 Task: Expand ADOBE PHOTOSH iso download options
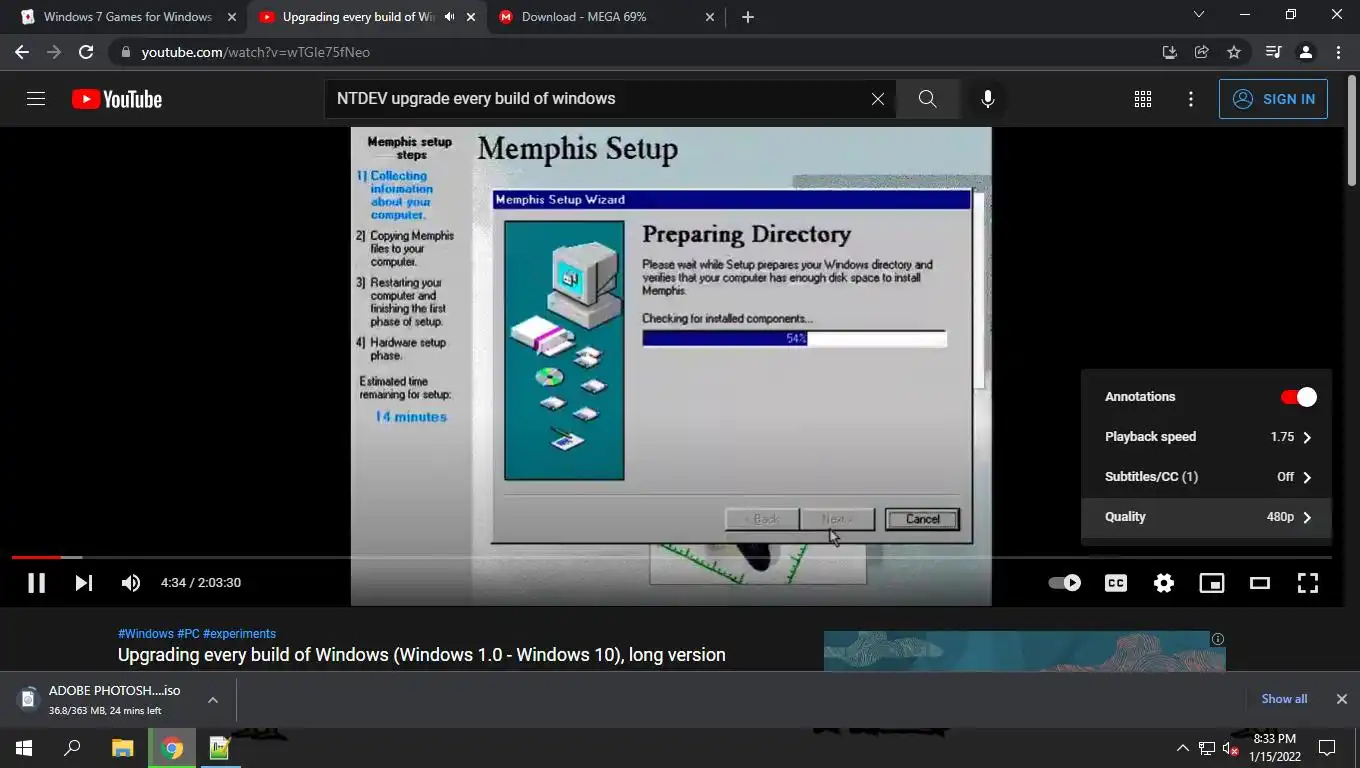click(x=213, y=700)
